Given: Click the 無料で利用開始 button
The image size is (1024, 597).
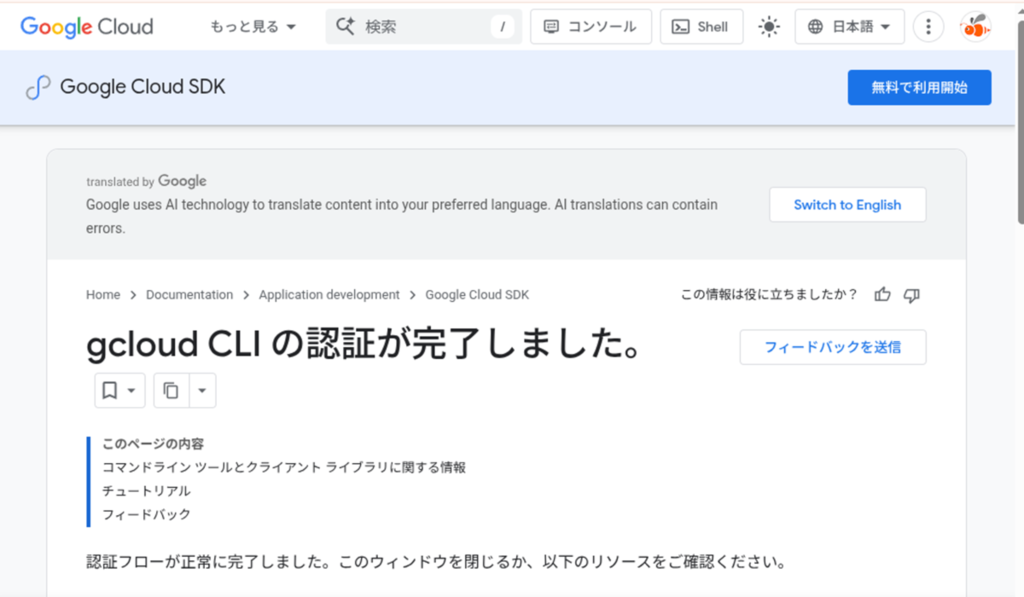Looking at the screenshot, I should [x=919, y=88].
